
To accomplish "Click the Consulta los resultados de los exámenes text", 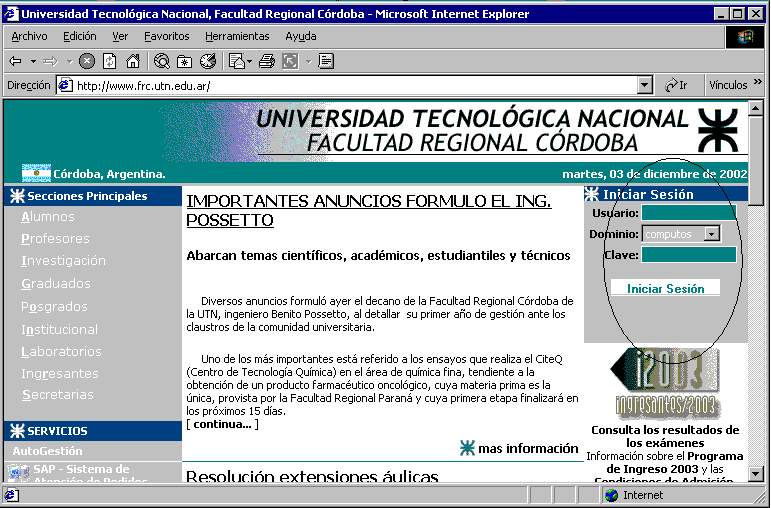I will click(x=665, y=436).
